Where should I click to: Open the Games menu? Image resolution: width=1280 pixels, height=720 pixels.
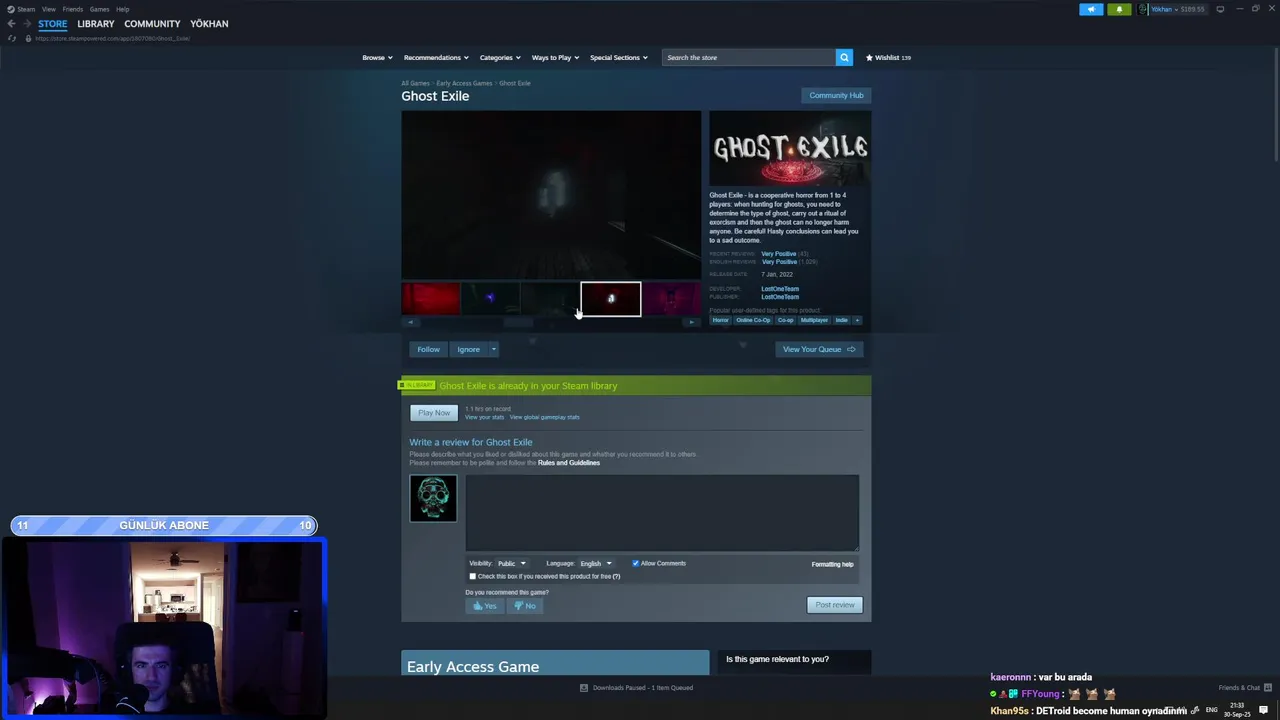[x=99, y=9]
